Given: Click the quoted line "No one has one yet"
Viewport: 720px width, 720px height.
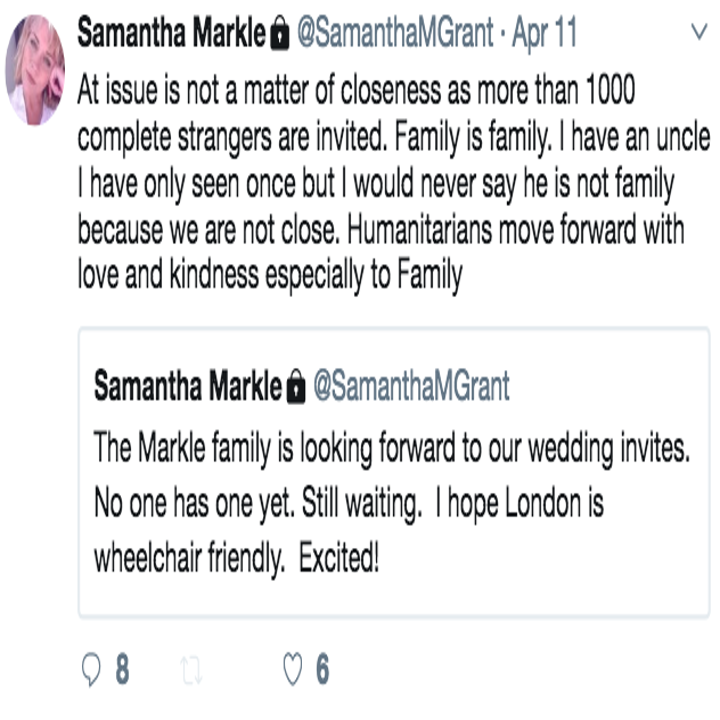Looking at the screenshot, I should point(348,501).
